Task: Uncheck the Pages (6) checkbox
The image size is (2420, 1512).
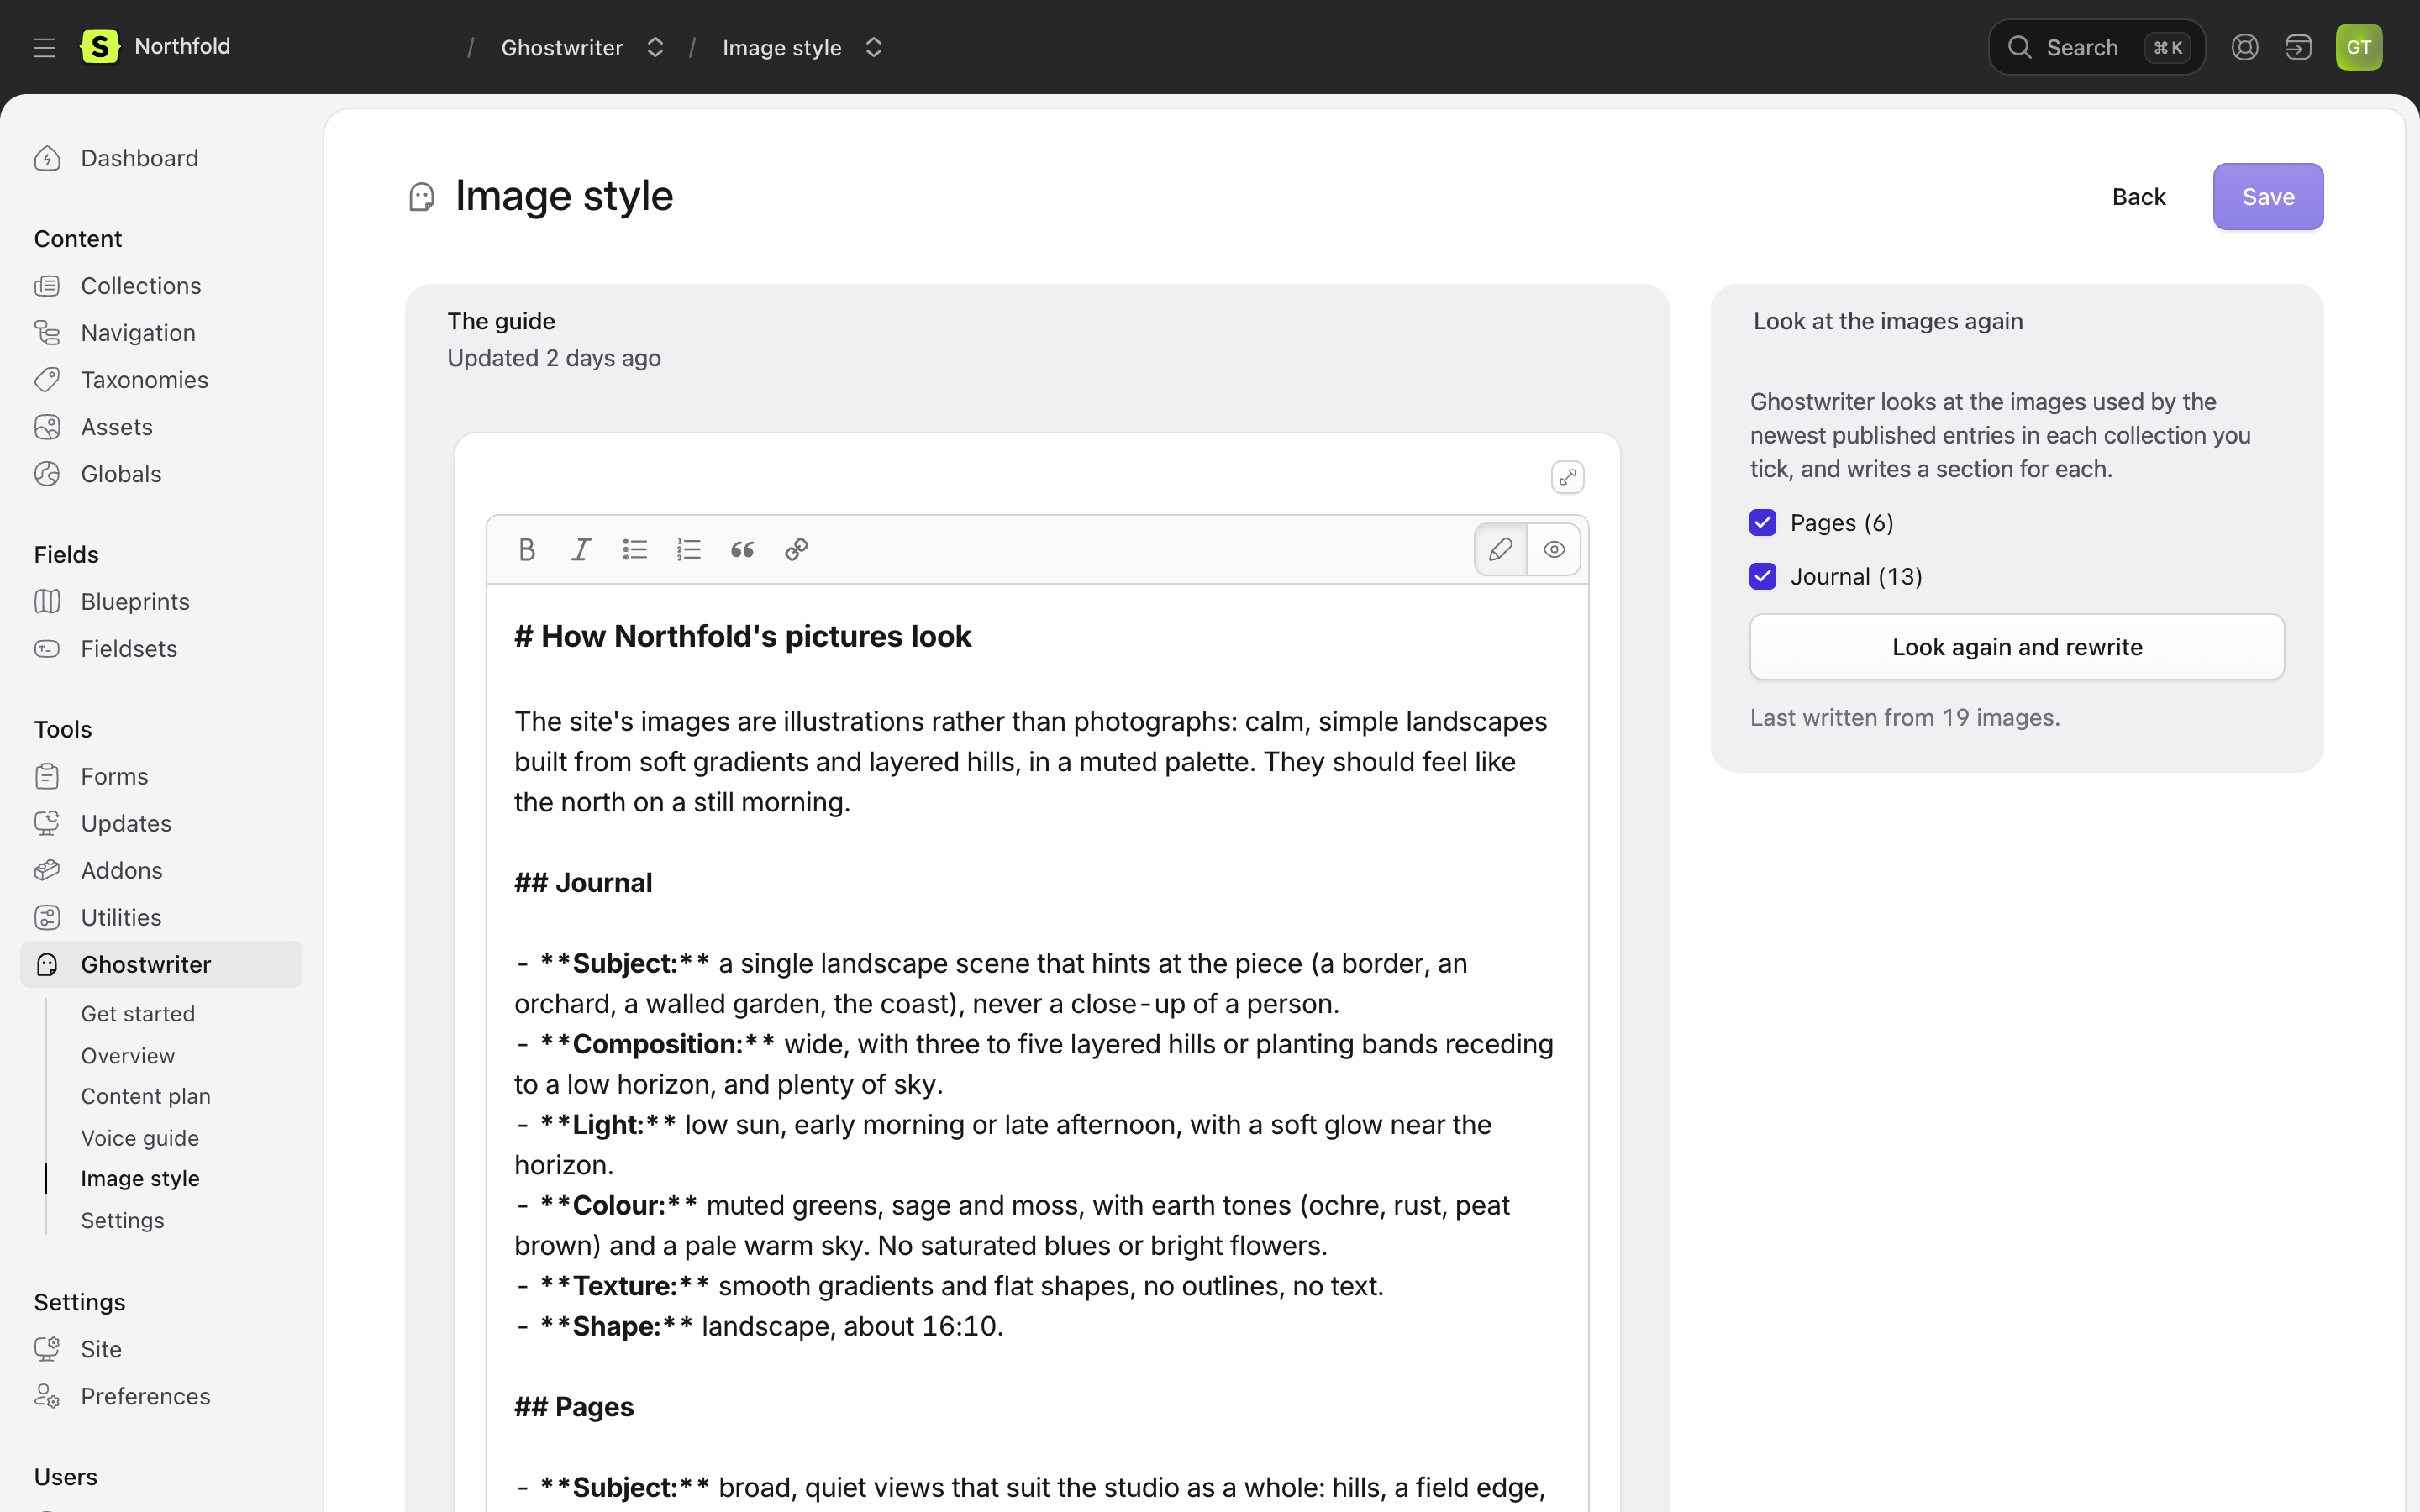Action: (1763, 522)
